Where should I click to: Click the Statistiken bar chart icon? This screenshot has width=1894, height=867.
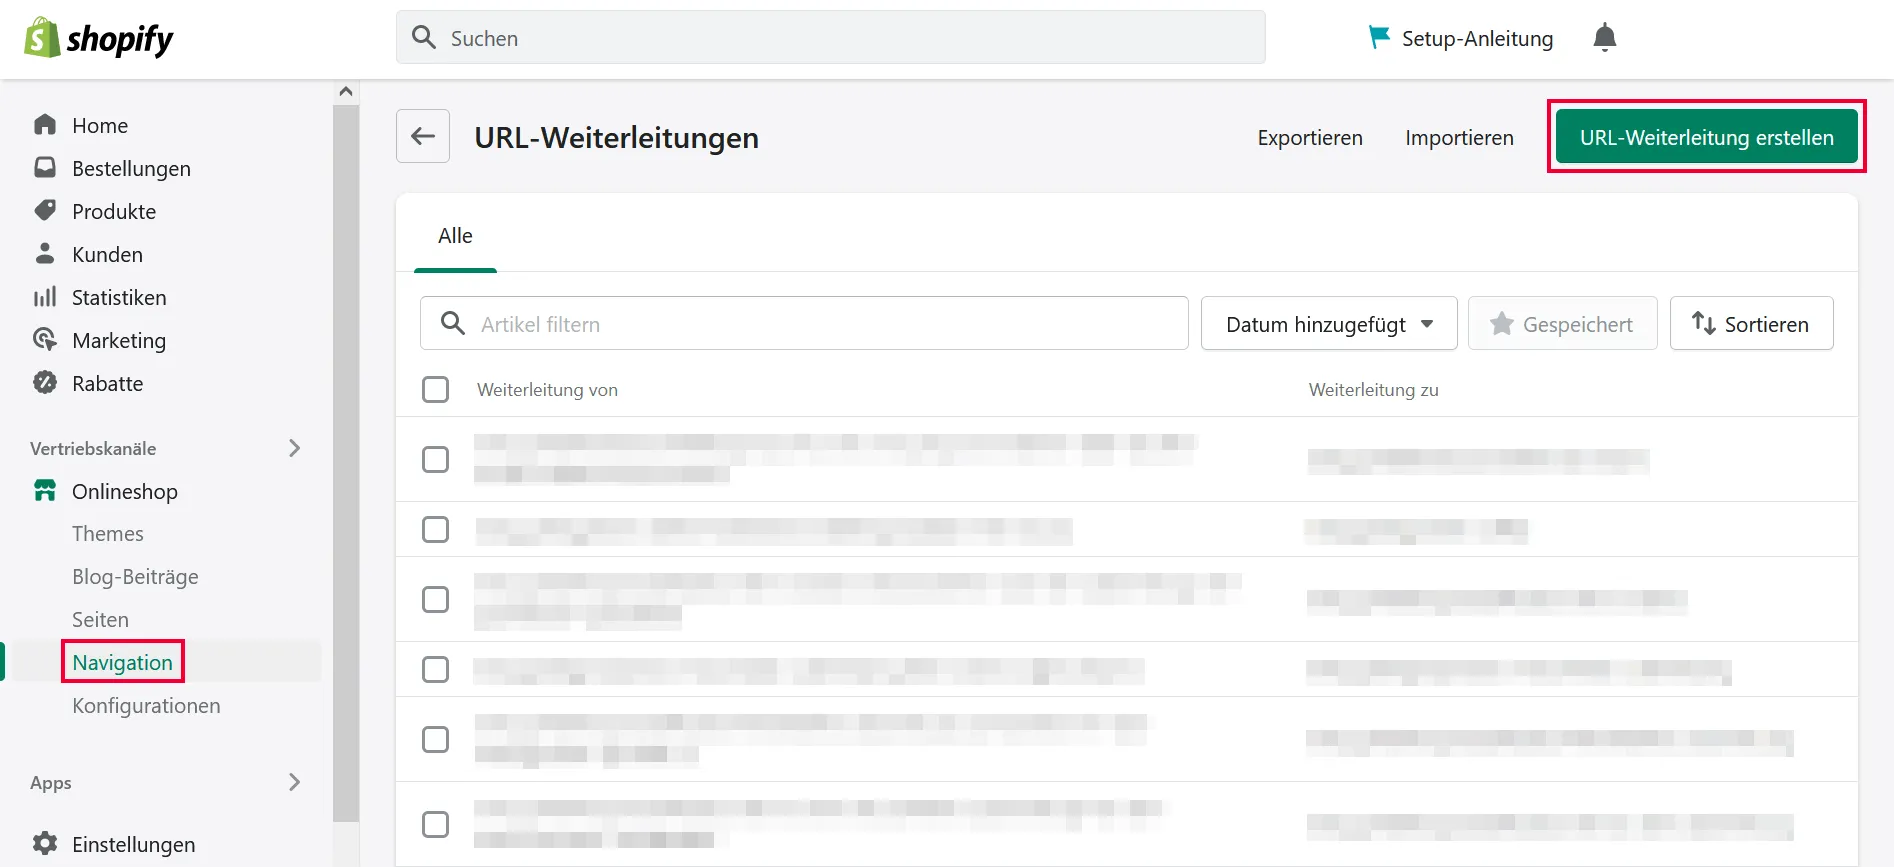(x=45, y=297)
